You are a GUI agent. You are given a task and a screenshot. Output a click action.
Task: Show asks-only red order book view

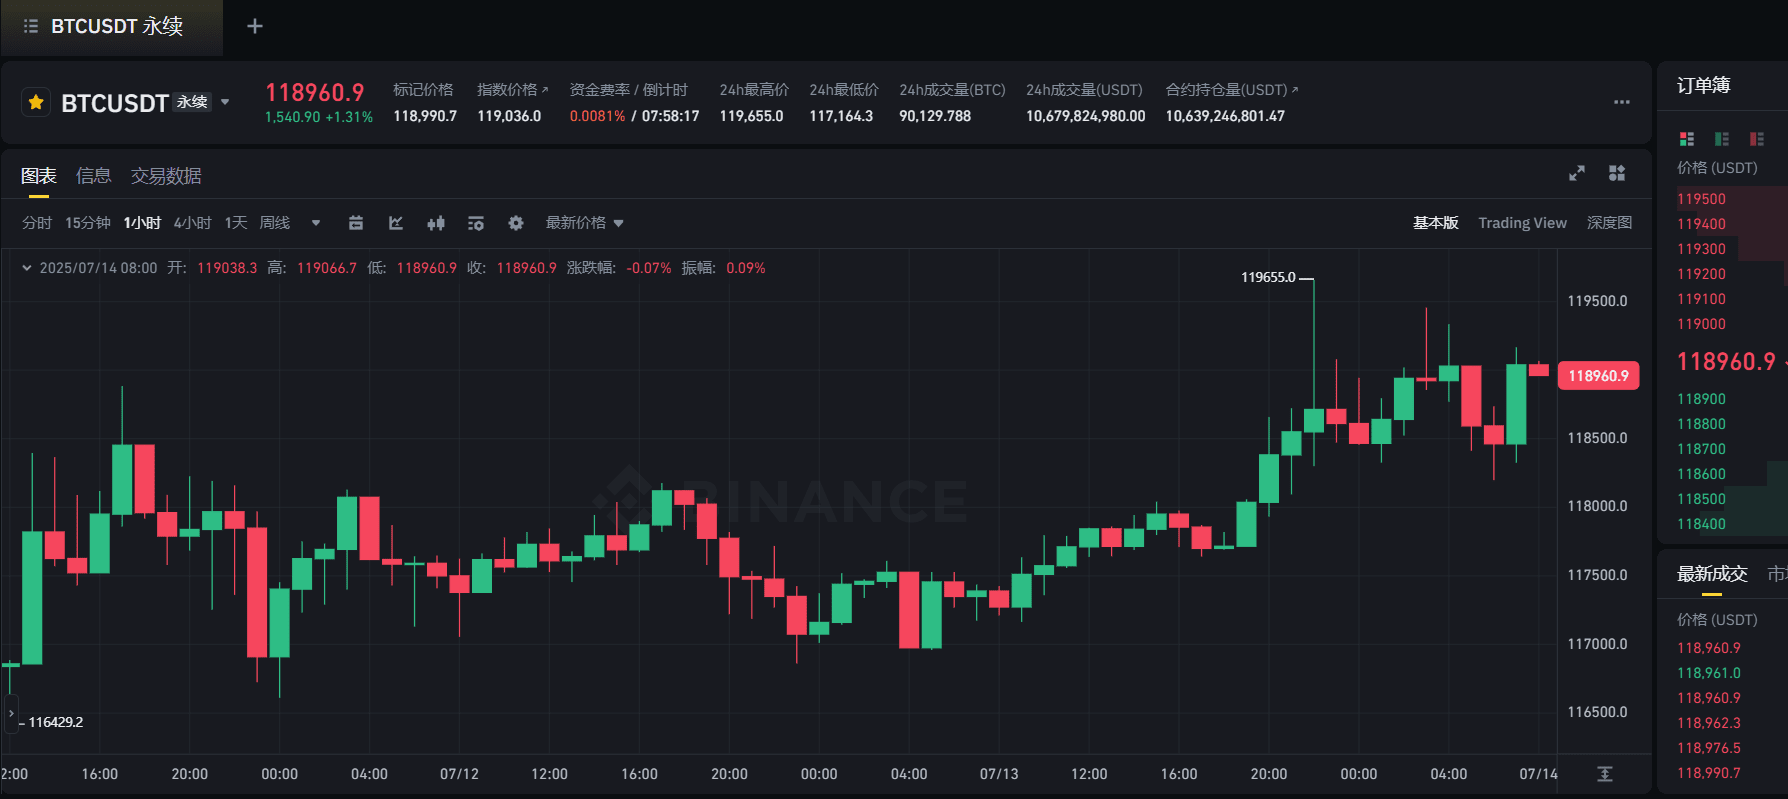click(x=1757, y=139)
